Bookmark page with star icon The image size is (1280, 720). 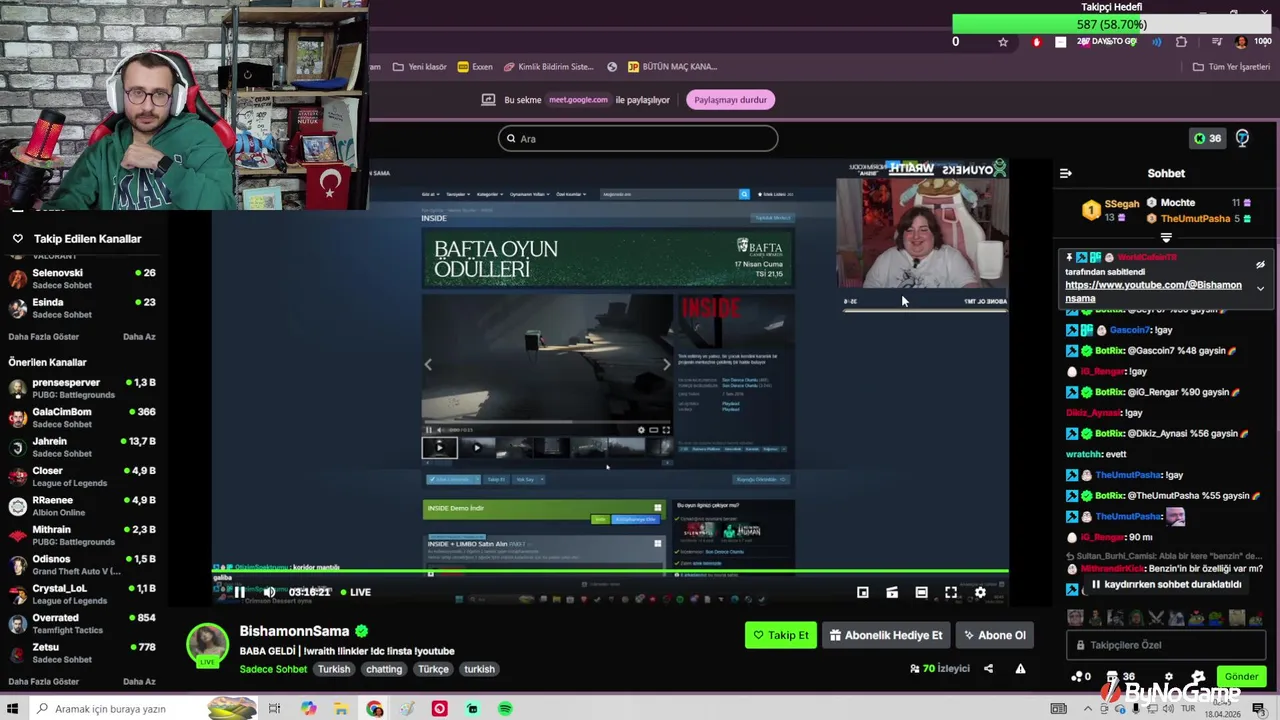[x=1003, y=42]
